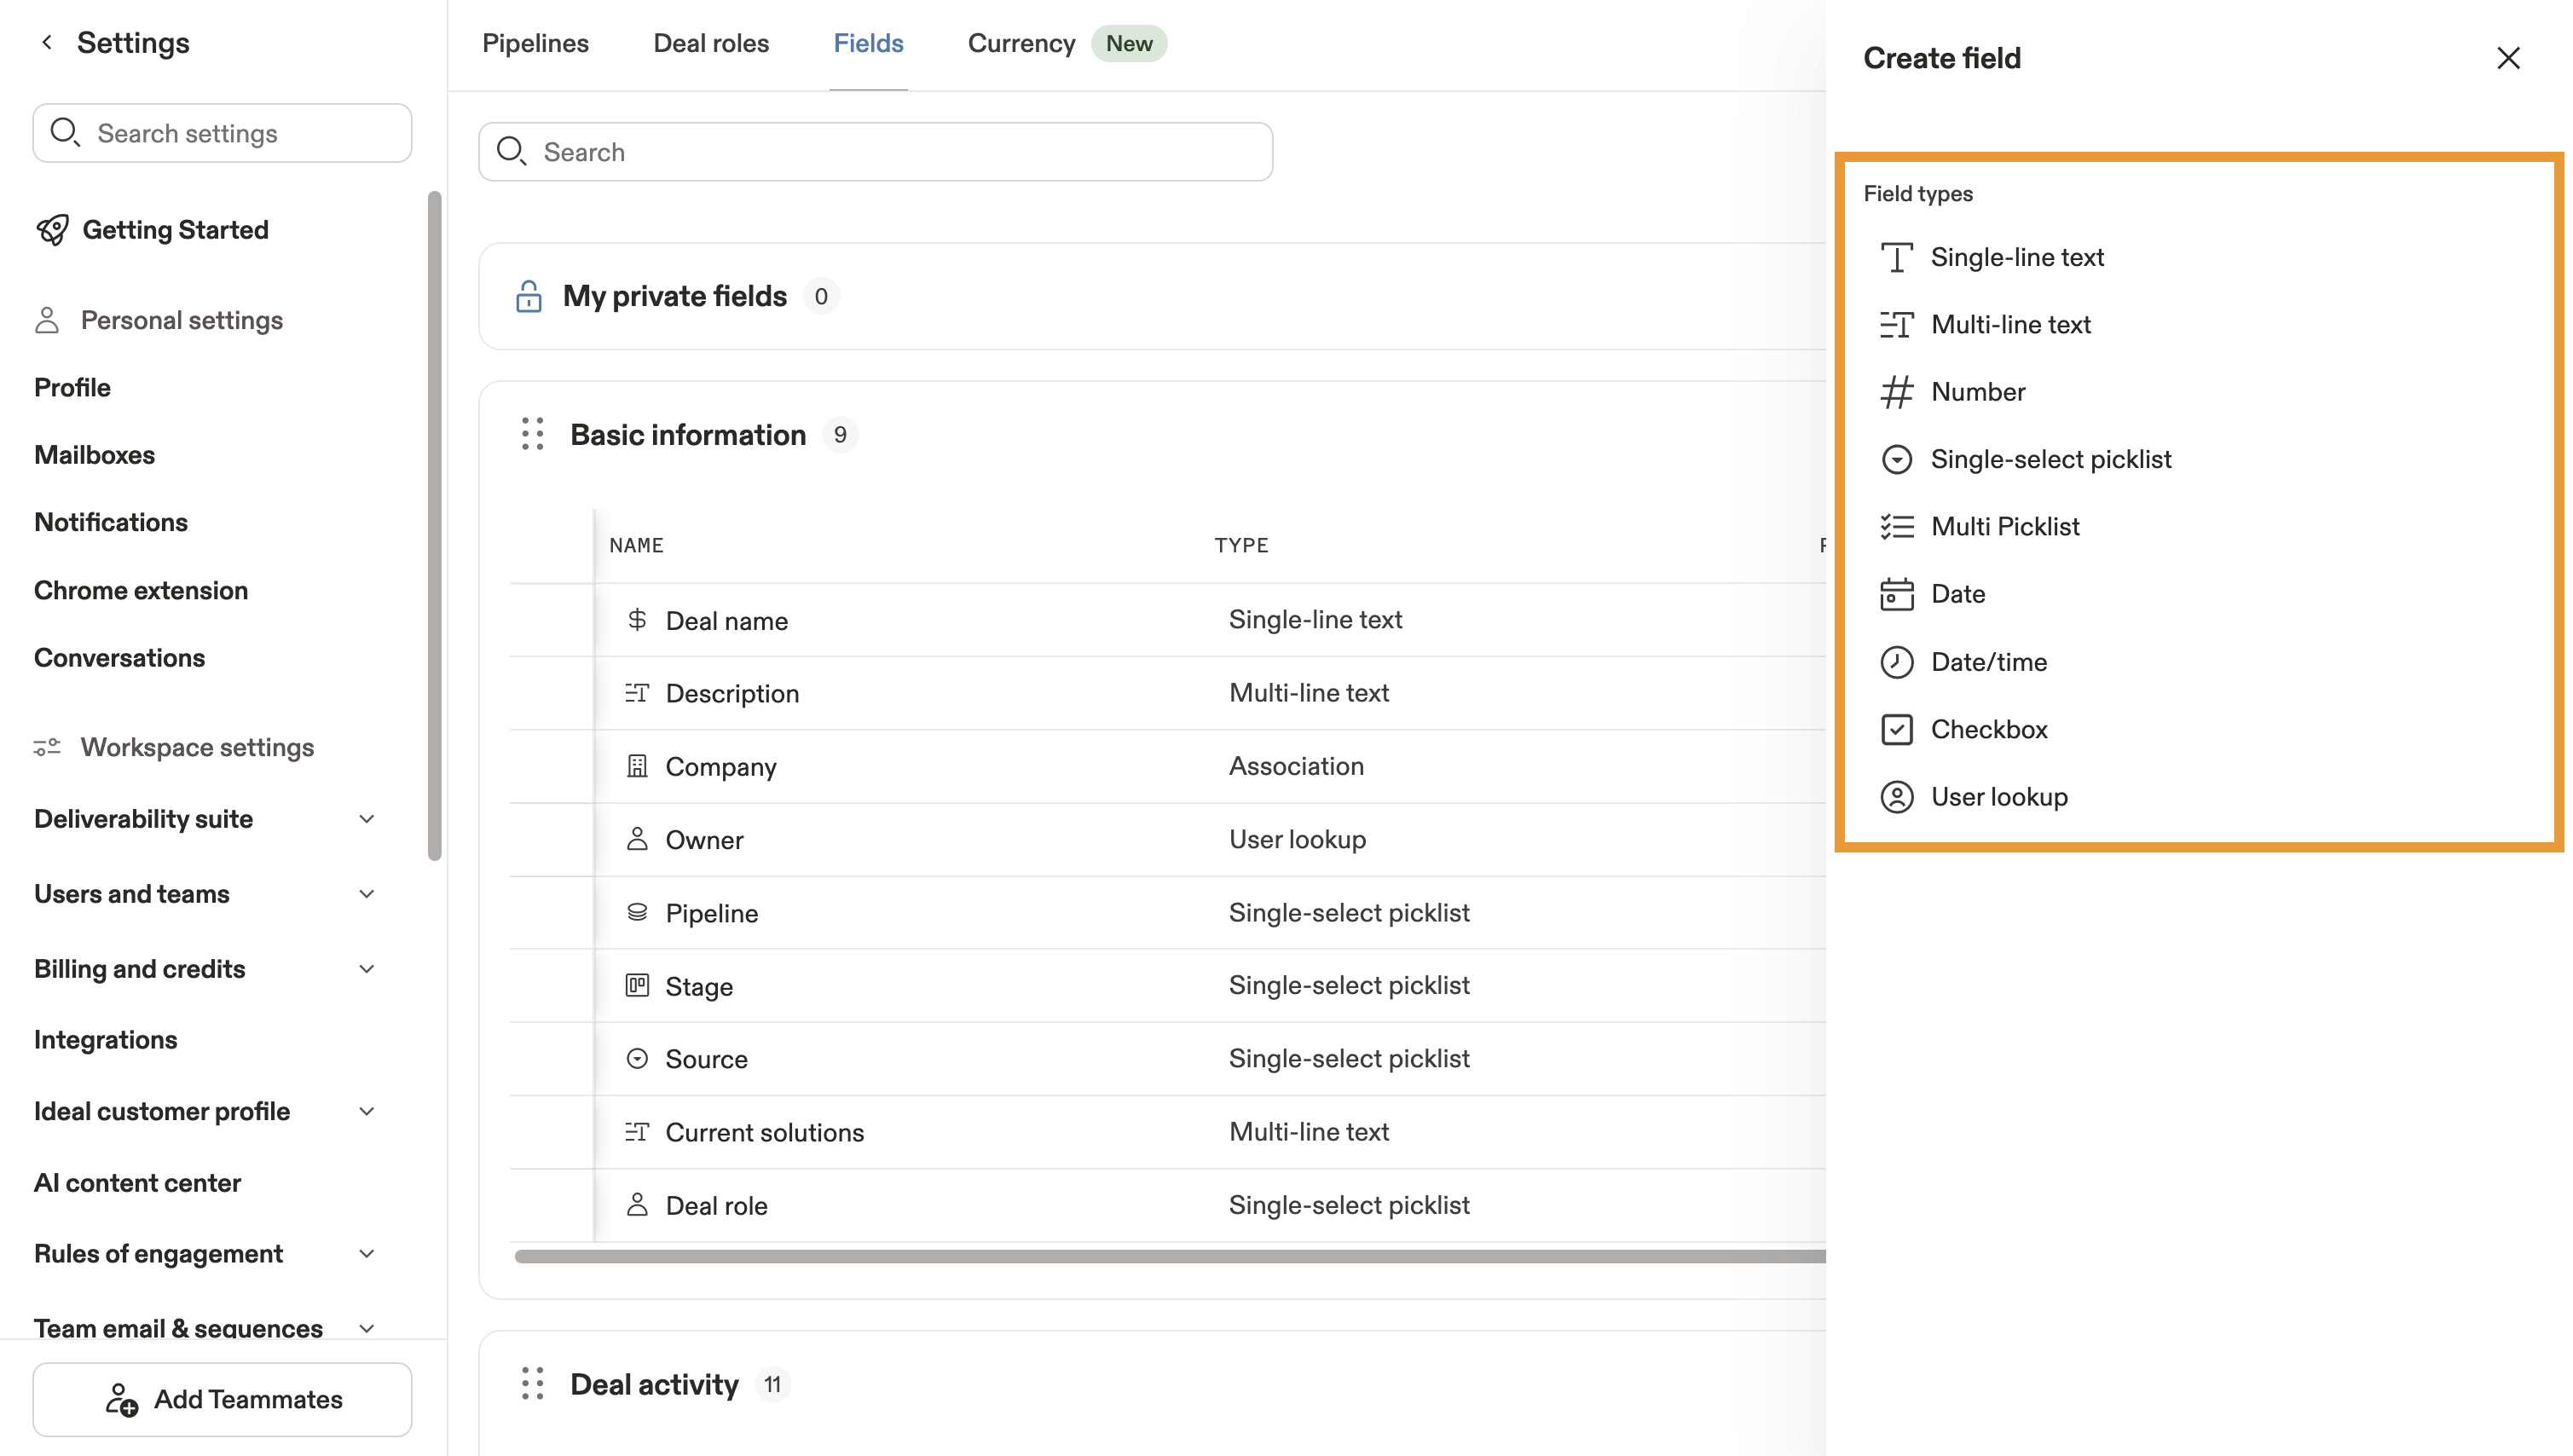
Task: Pick the Multi Picklist icon option
Action: click(x=1896, y=527)
